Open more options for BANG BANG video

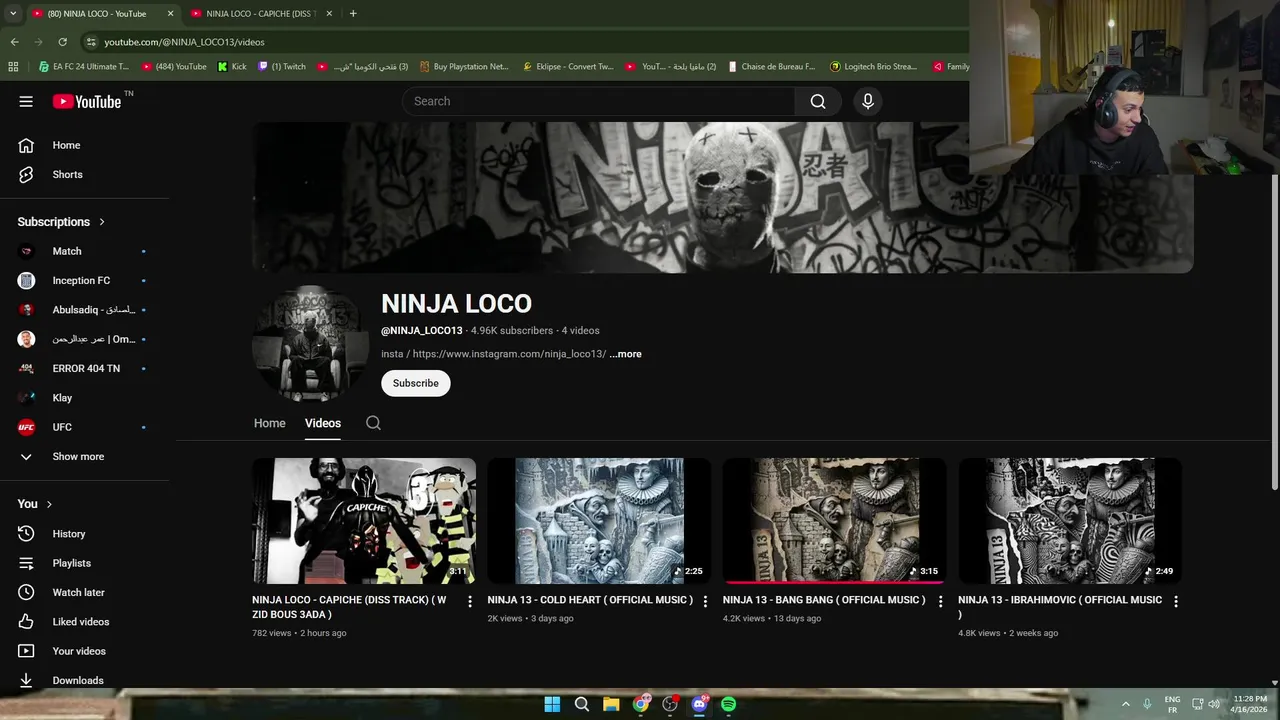[x=940, y=602]
